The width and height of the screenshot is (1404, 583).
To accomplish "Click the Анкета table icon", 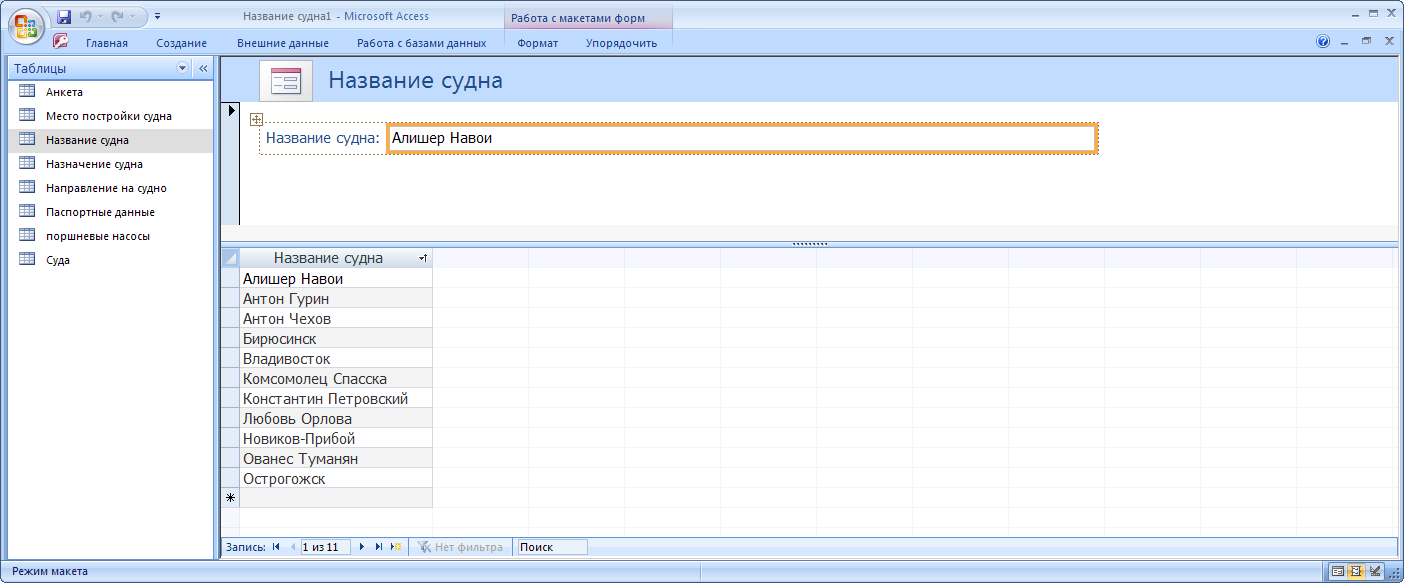I will pyautogui.click(x=27, y=91).
